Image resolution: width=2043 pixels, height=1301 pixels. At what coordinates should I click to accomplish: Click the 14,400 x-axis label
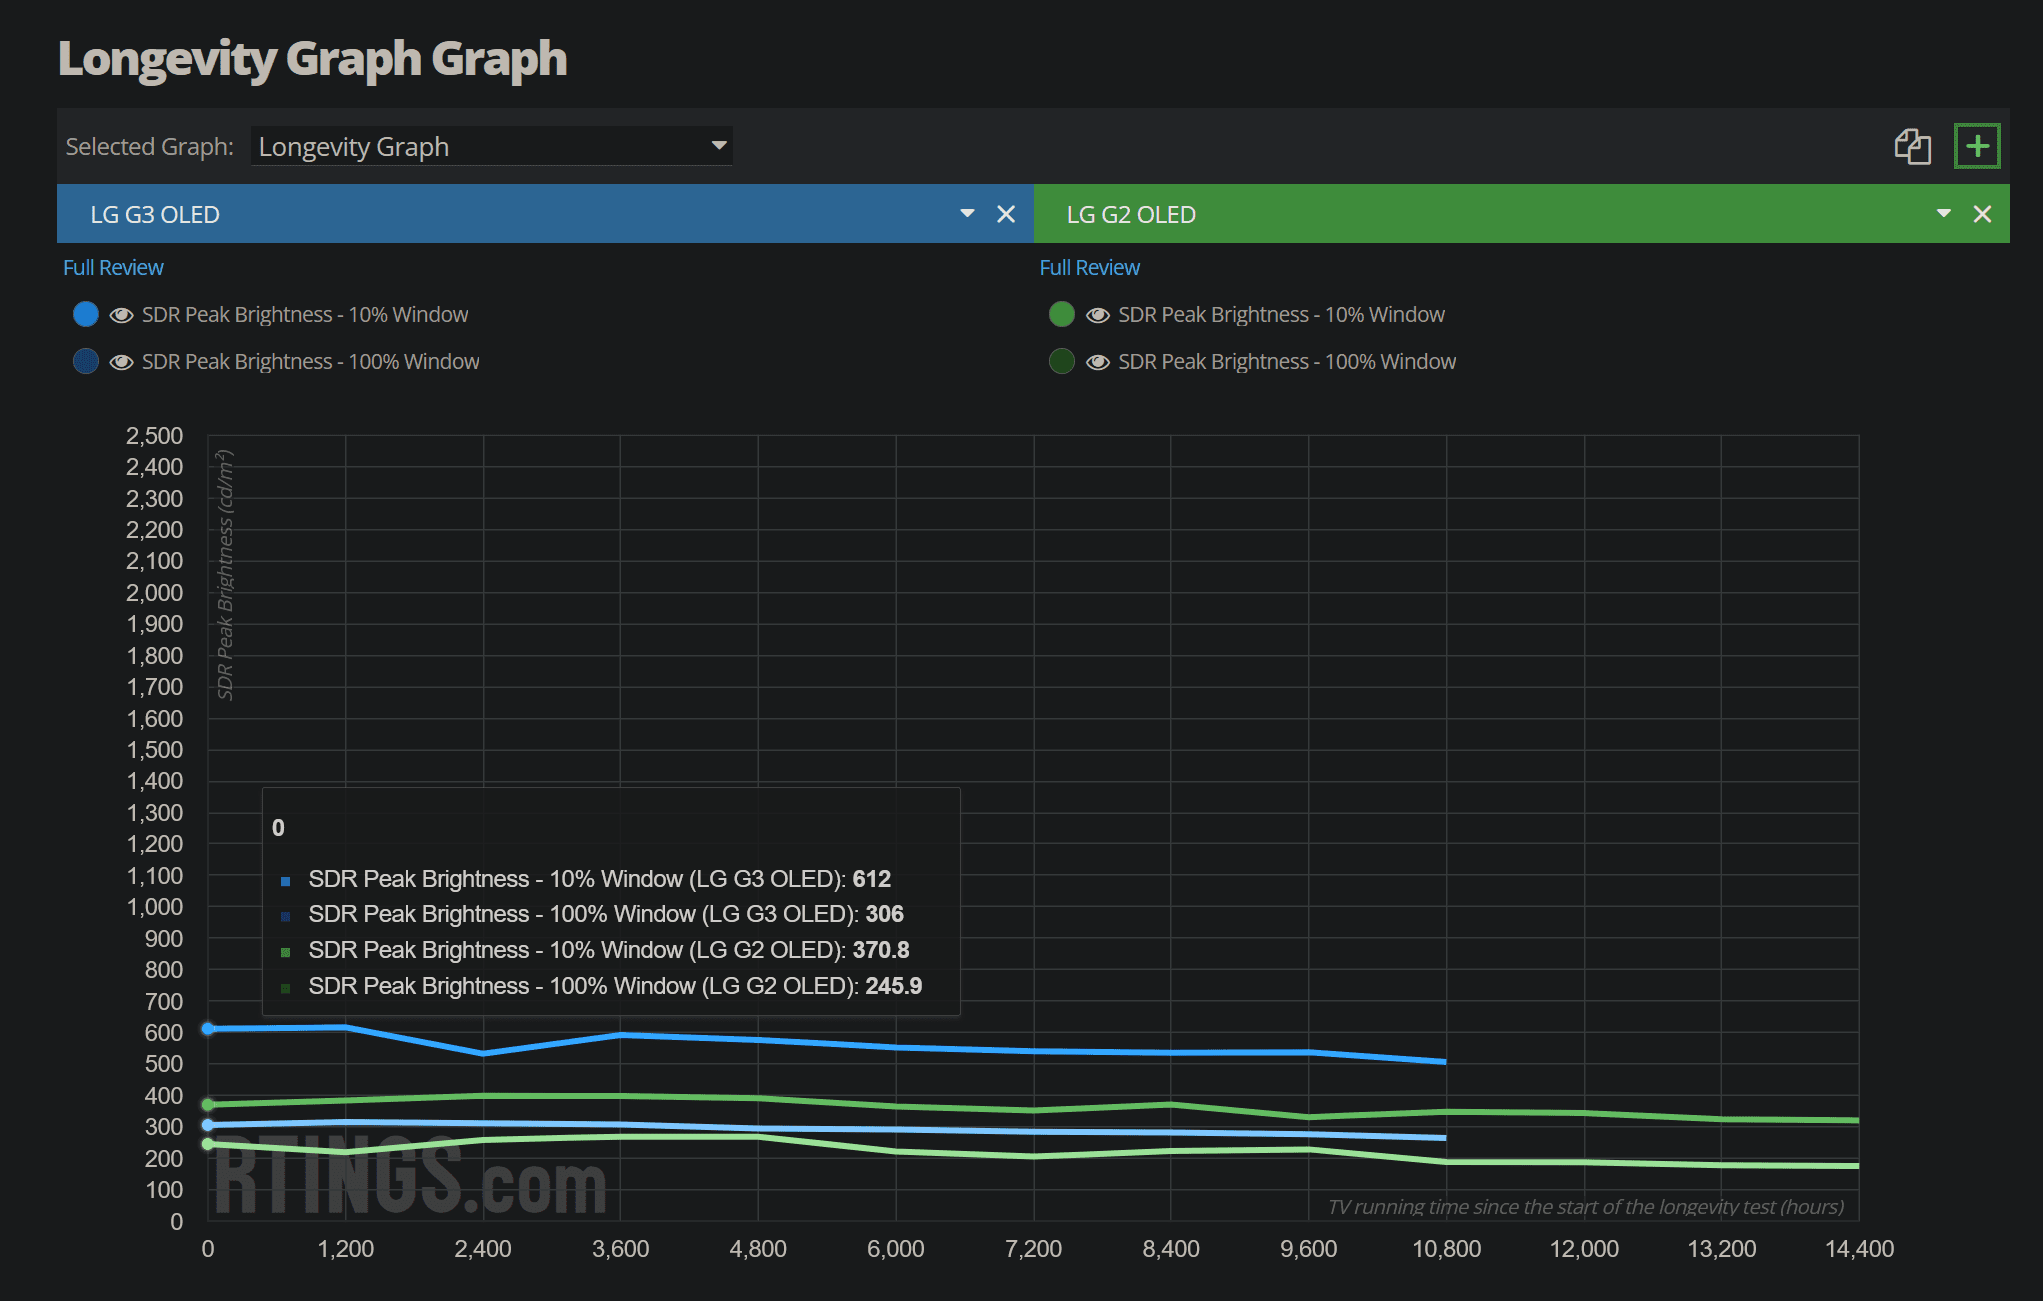[x=1859, y=1249]
